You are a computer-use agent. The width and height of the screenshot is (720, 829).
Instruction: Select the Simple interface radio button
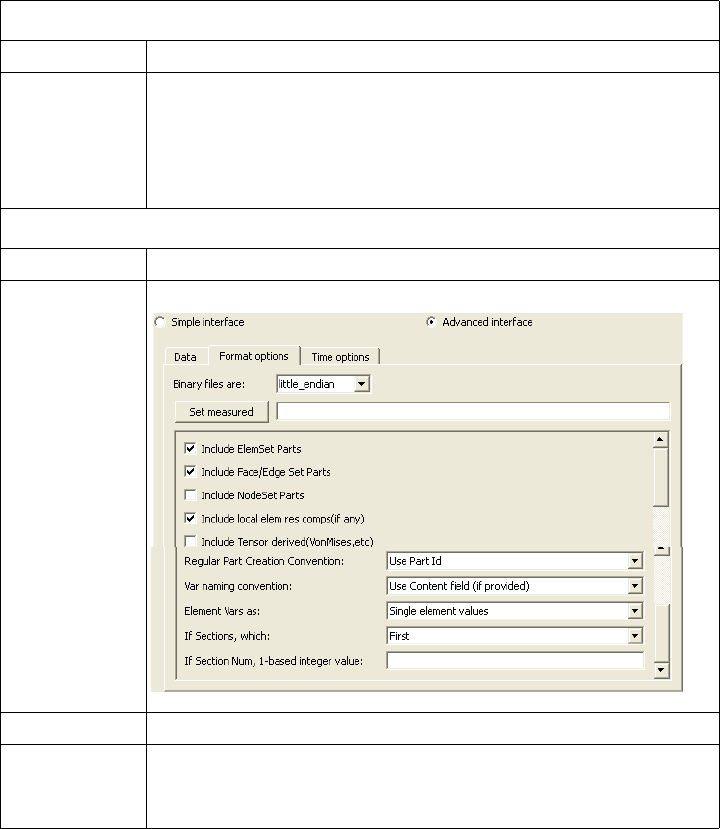[160, 322]
